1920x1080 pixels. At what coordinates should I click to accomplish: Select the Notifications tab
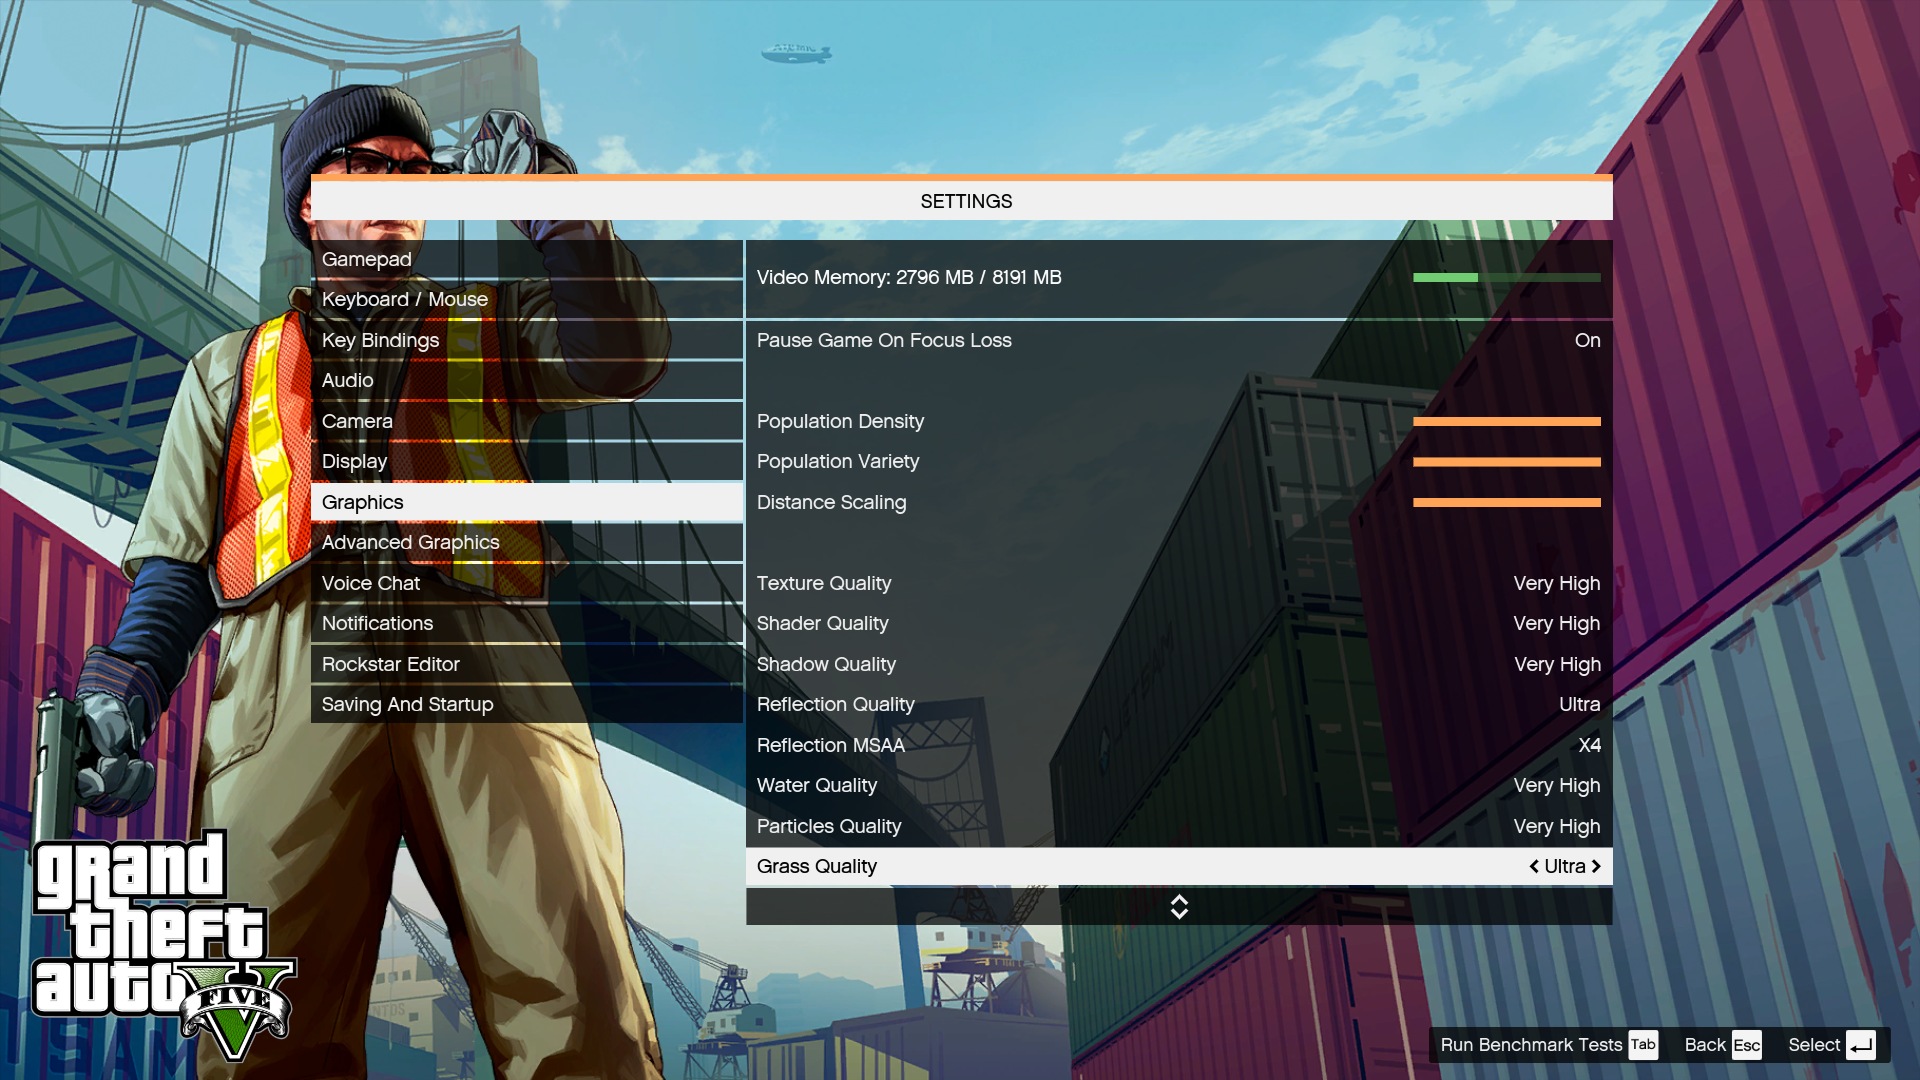[377, 622]
